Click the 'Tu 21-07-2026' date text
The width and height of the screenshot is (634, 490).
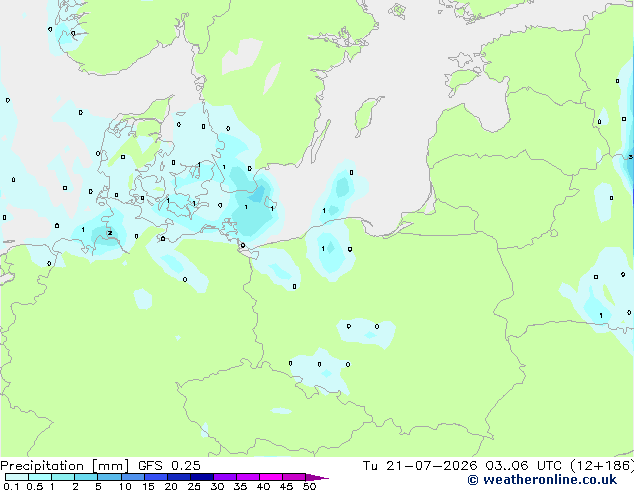click(x=420, y=466)
